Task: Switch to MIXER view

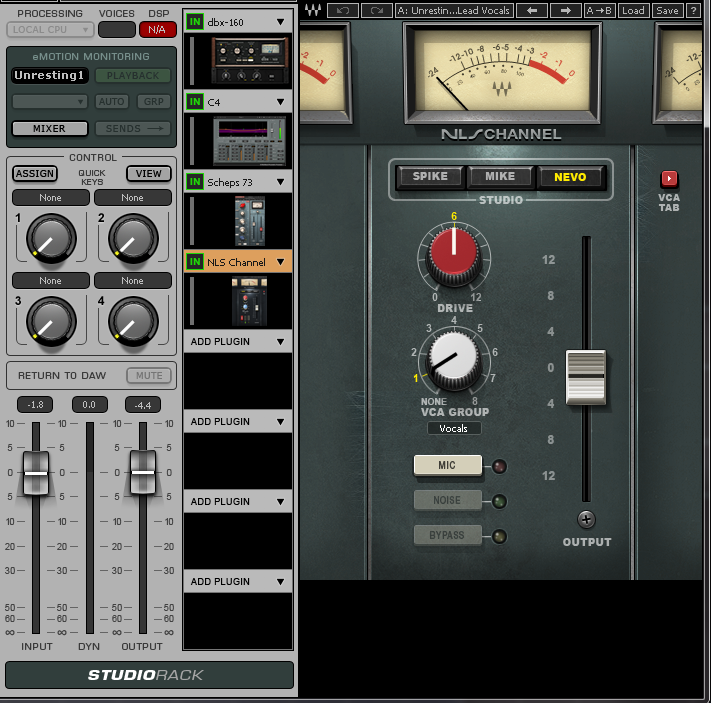Action: coord(49,128)
